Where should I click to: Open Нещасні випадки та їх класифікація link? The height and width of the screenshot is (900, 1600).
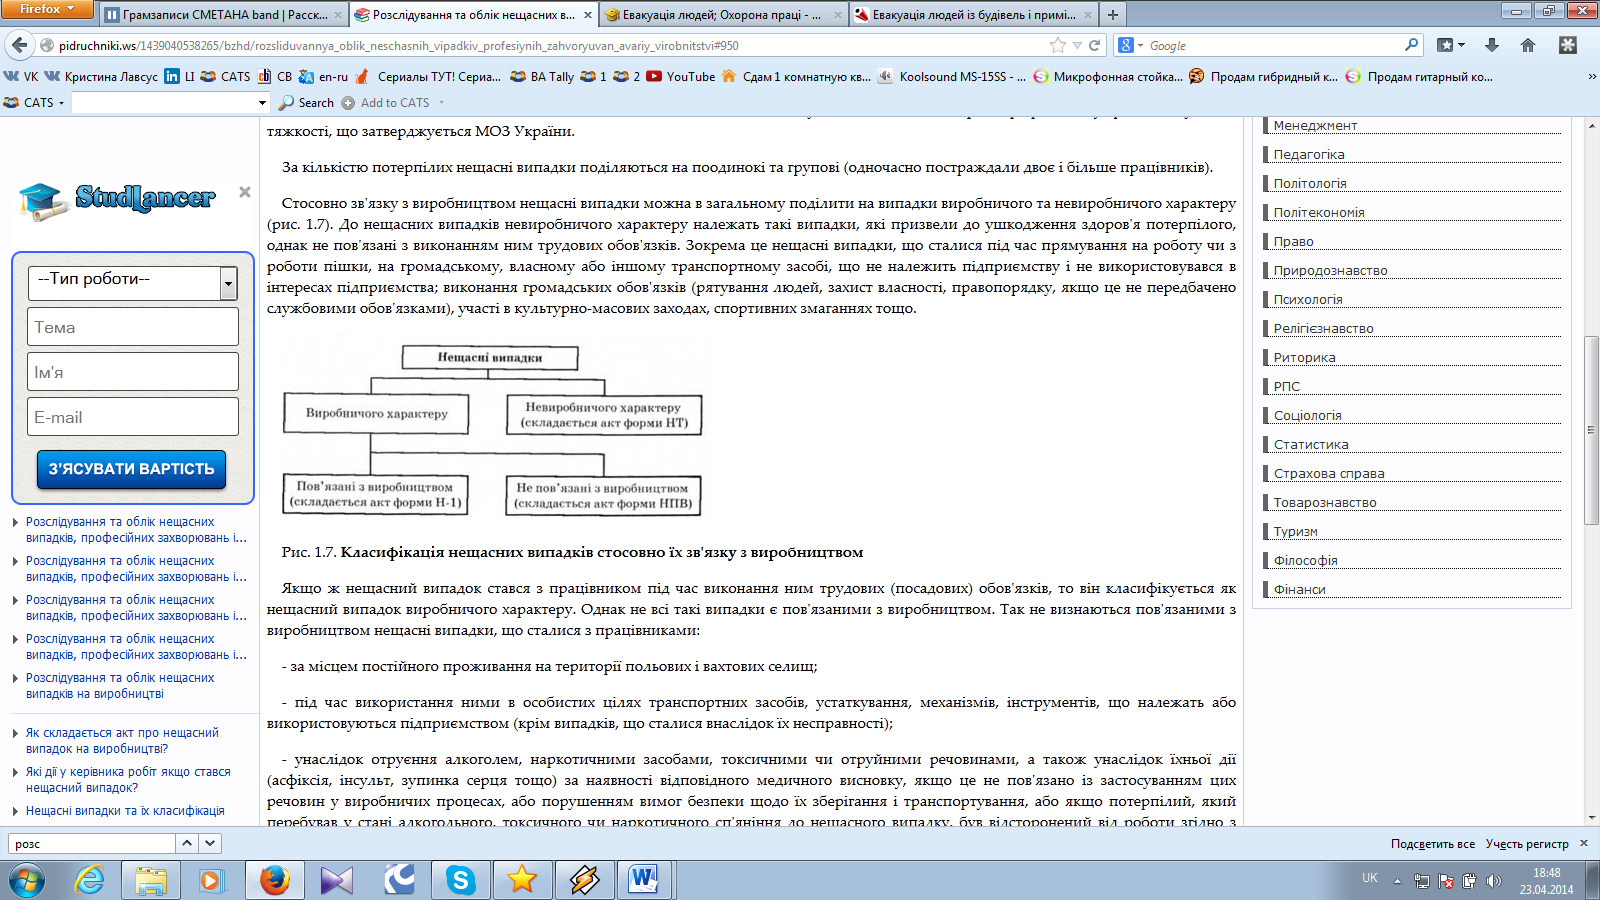click(x=125, y=810)
